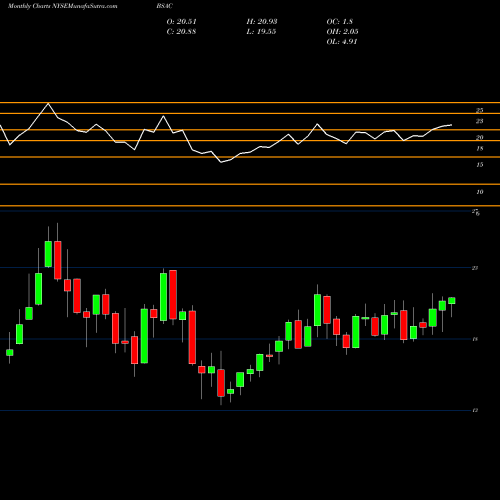Viewport: 500px width, 500px height.
Task: Click the price axis label '12'
Action: point(475,410)
